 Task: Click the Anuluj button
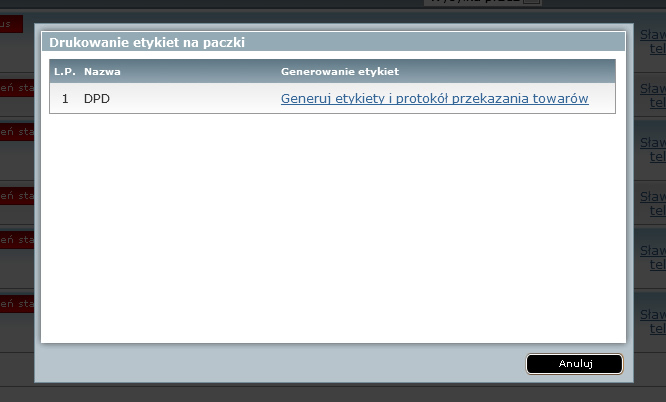point(574,364)
